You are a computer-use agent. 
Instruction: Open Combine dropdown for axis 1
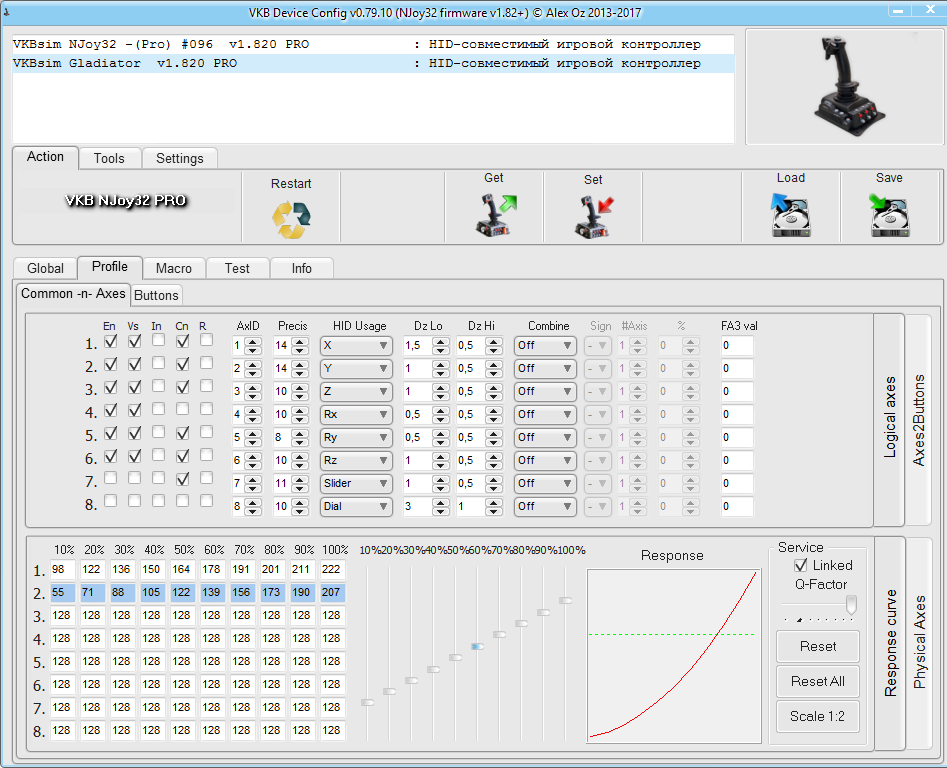545,346
